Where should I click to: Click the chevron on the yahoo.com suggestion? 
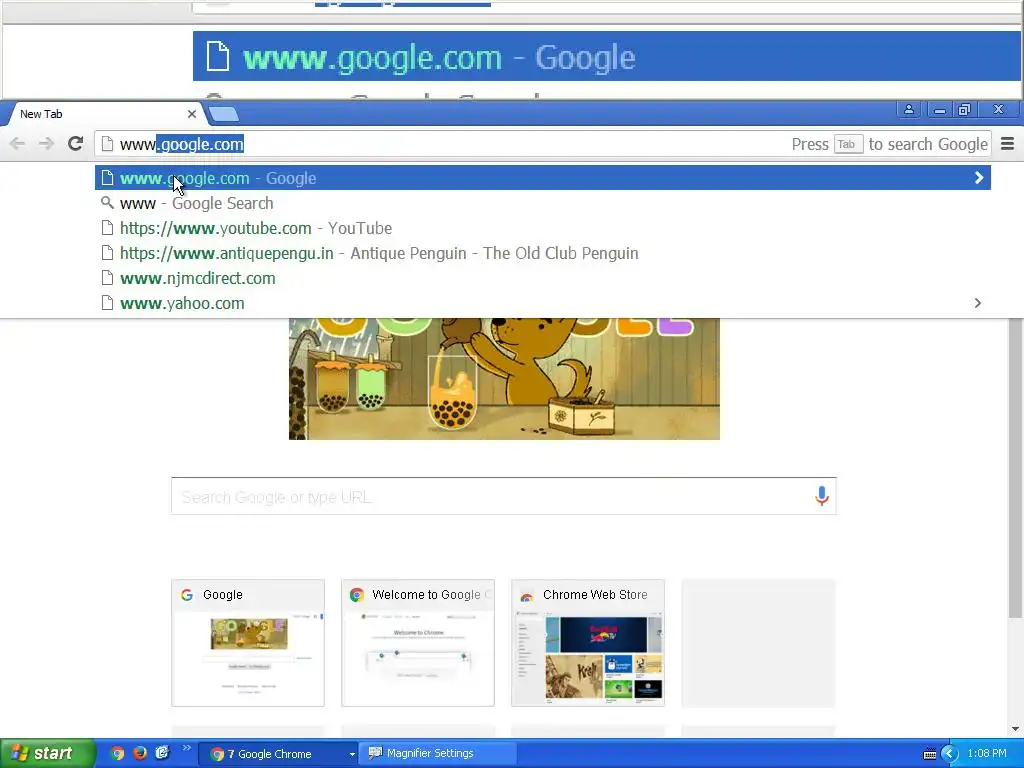[978, 303]
